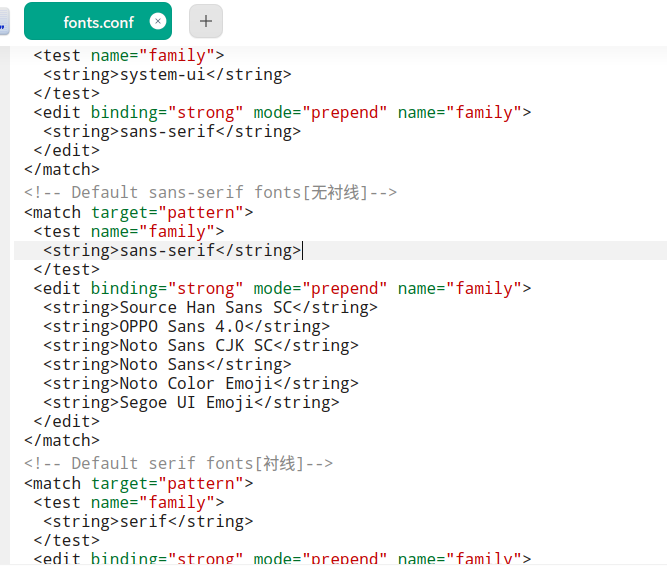
Task: Click the Noto Sans CJK SC string line
Action: pos(201,346)
